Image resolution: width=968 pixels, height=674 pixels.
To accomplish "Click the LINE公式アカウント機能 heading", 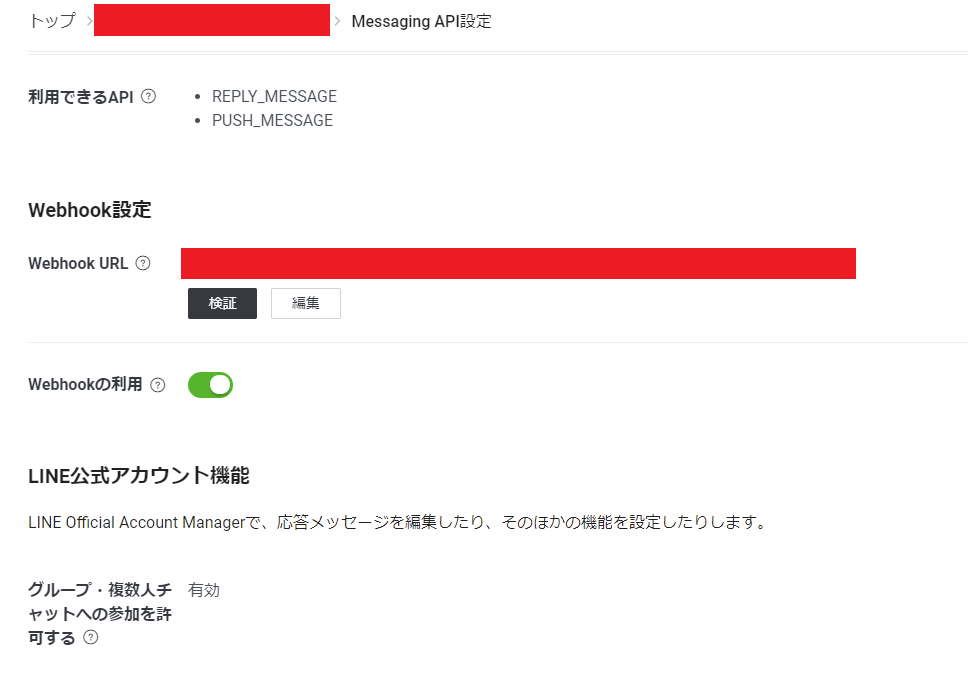I will (x=139, y=476).
